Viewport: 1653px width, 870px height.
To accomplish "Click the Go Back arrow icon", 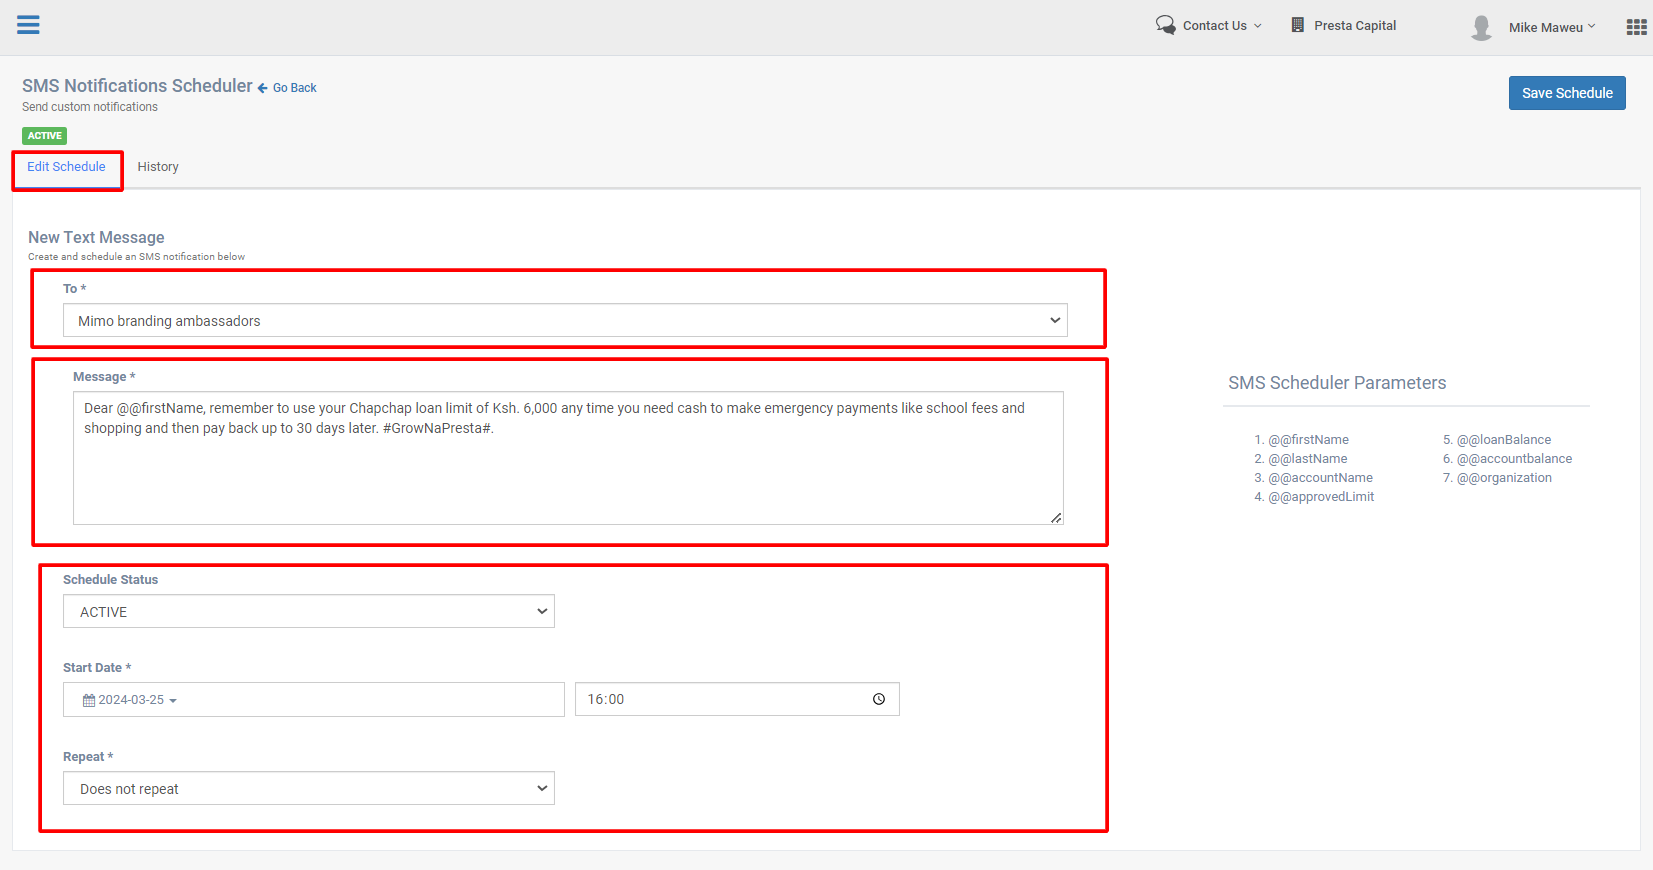I will coord(263,88).
